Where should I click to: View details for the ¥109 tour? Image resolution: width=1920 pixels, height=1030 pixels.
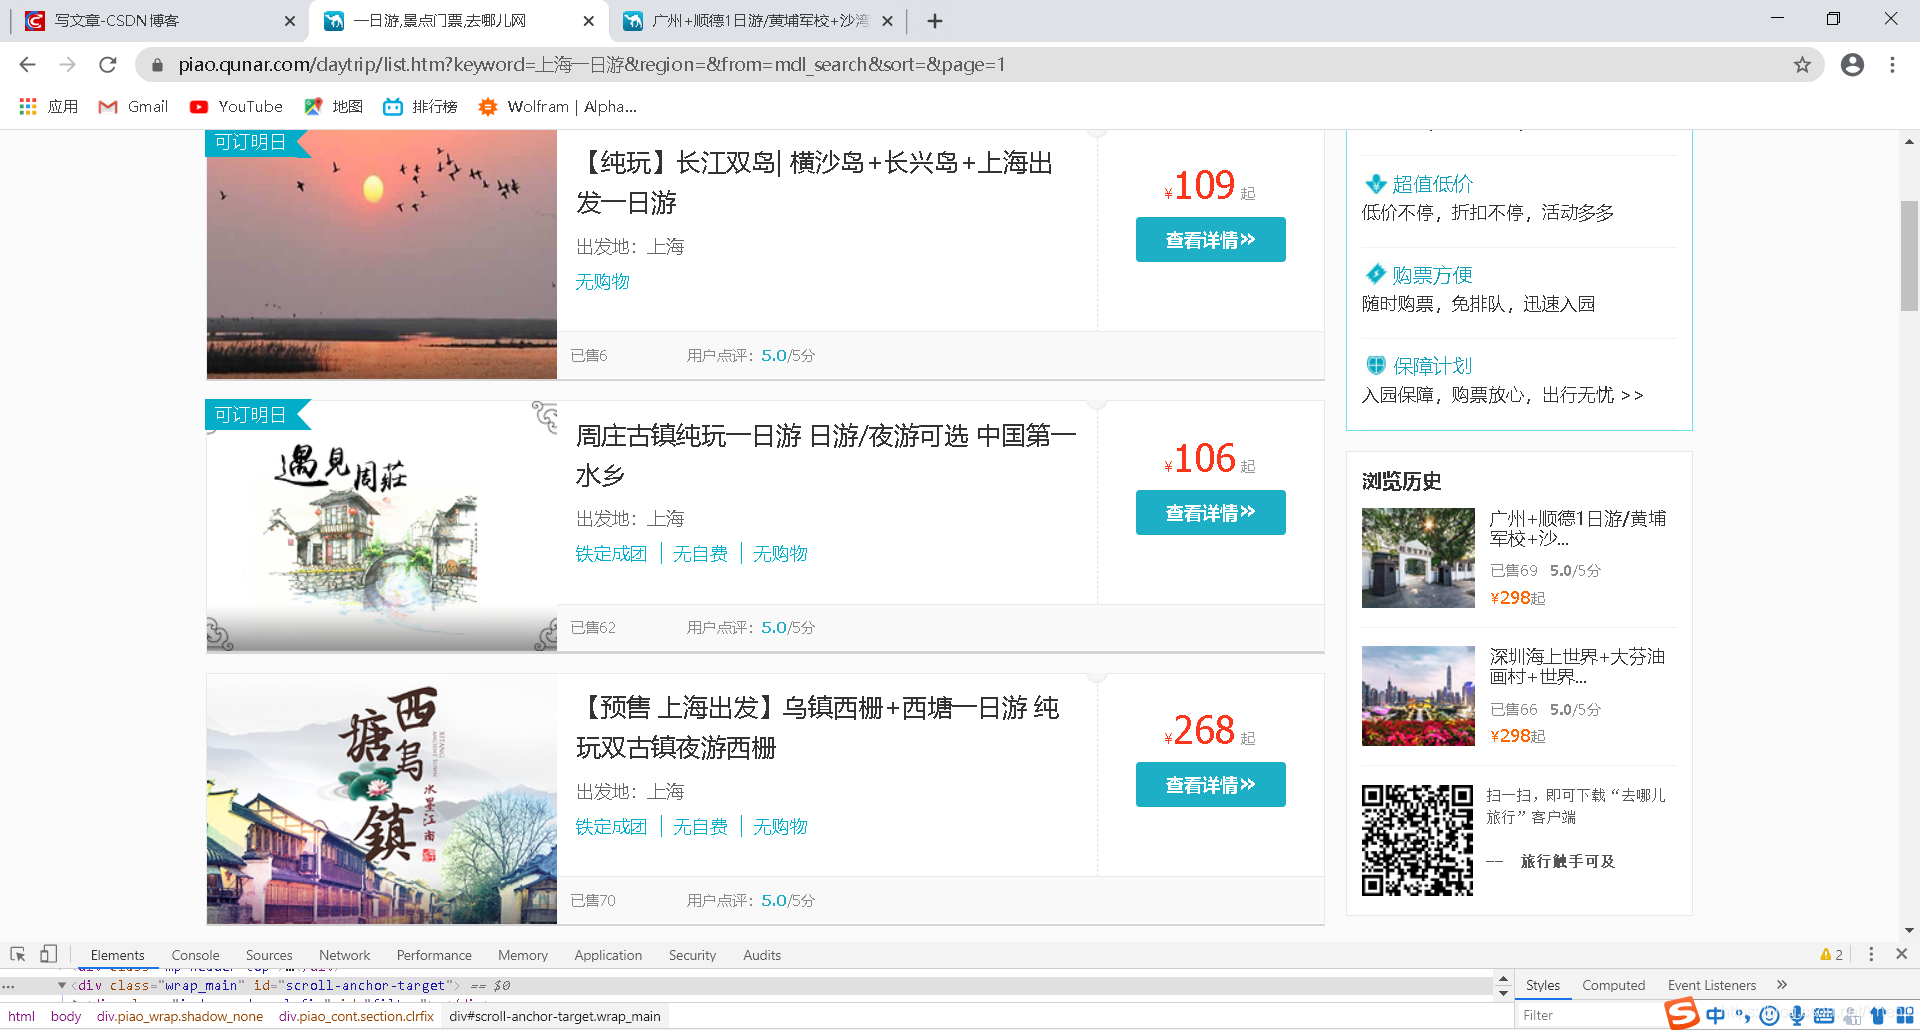click(x=1210, y=240)
